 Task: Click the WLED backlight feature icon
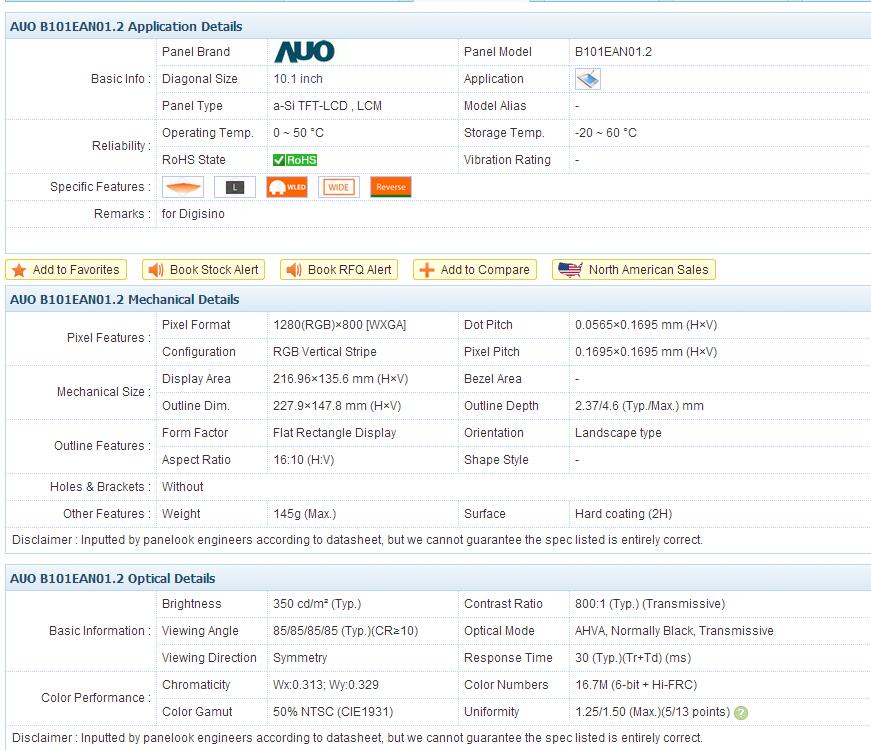click(x=287, y=187)
